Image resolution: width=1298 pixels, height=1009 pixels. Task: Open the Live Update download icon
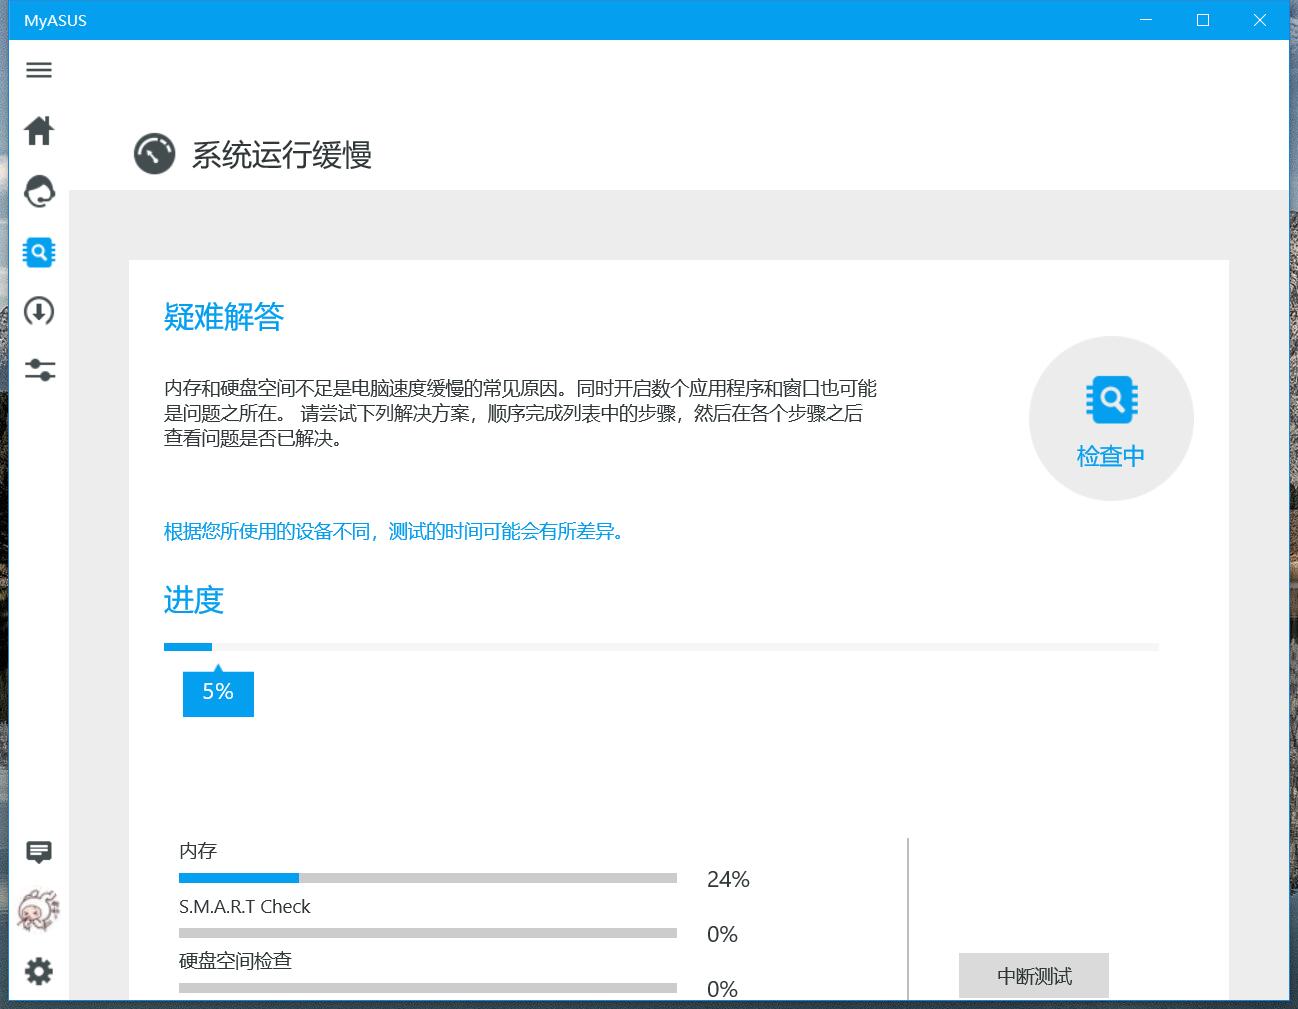point(38,312)
